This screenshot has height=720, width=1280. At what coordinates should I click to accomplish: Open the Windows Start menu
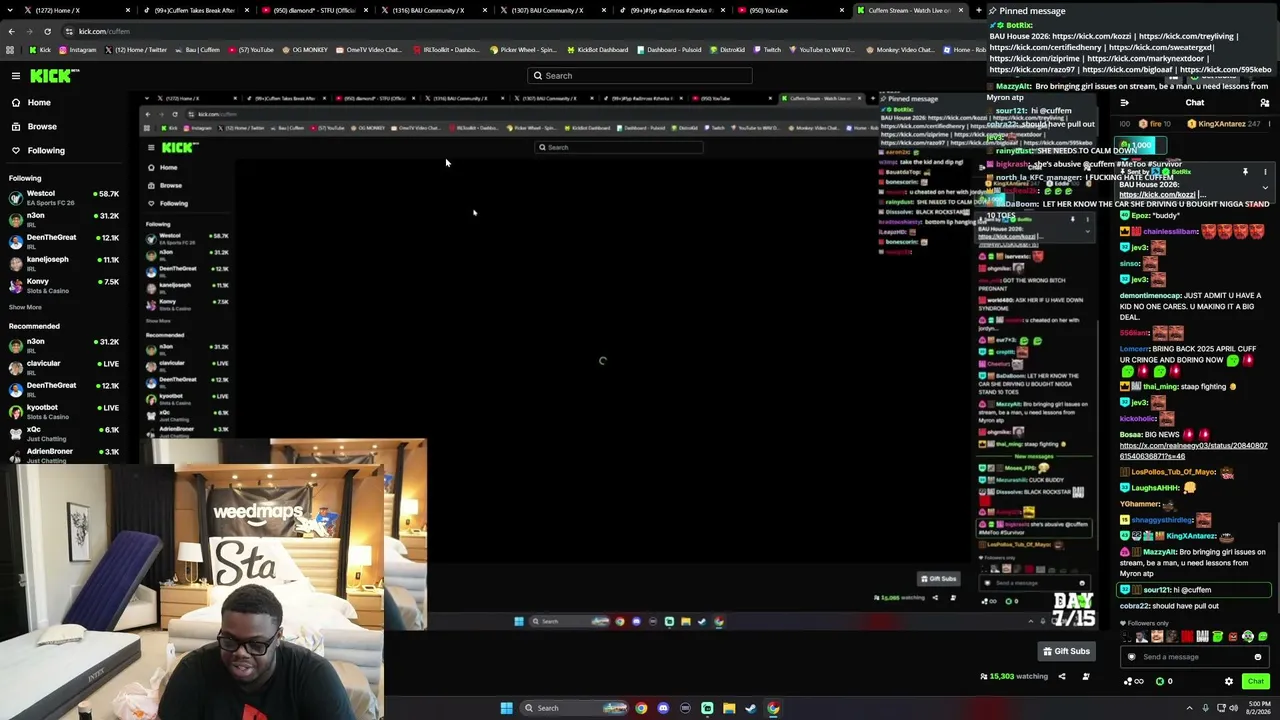[507, 708]
